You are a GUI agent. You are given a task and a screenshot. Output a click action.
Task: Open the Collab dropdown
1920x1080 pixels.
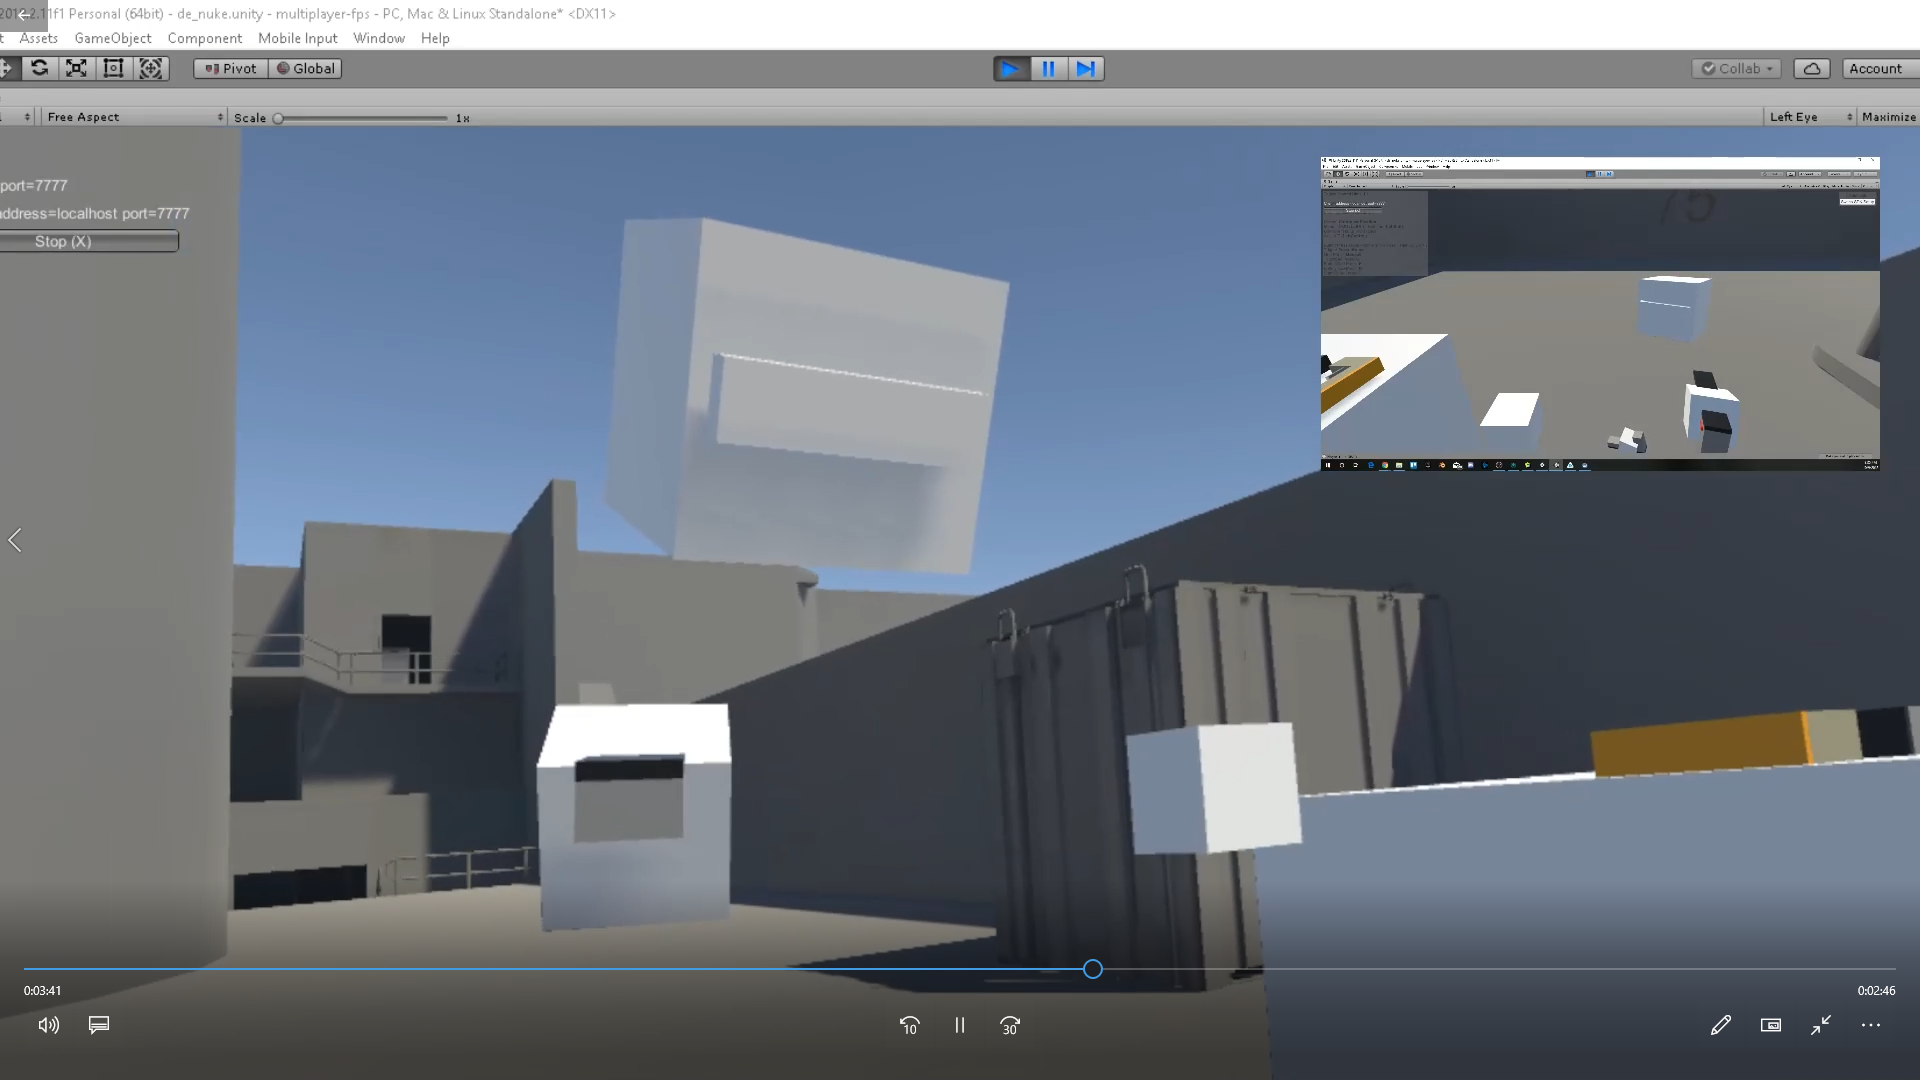tap(1737, 69)
